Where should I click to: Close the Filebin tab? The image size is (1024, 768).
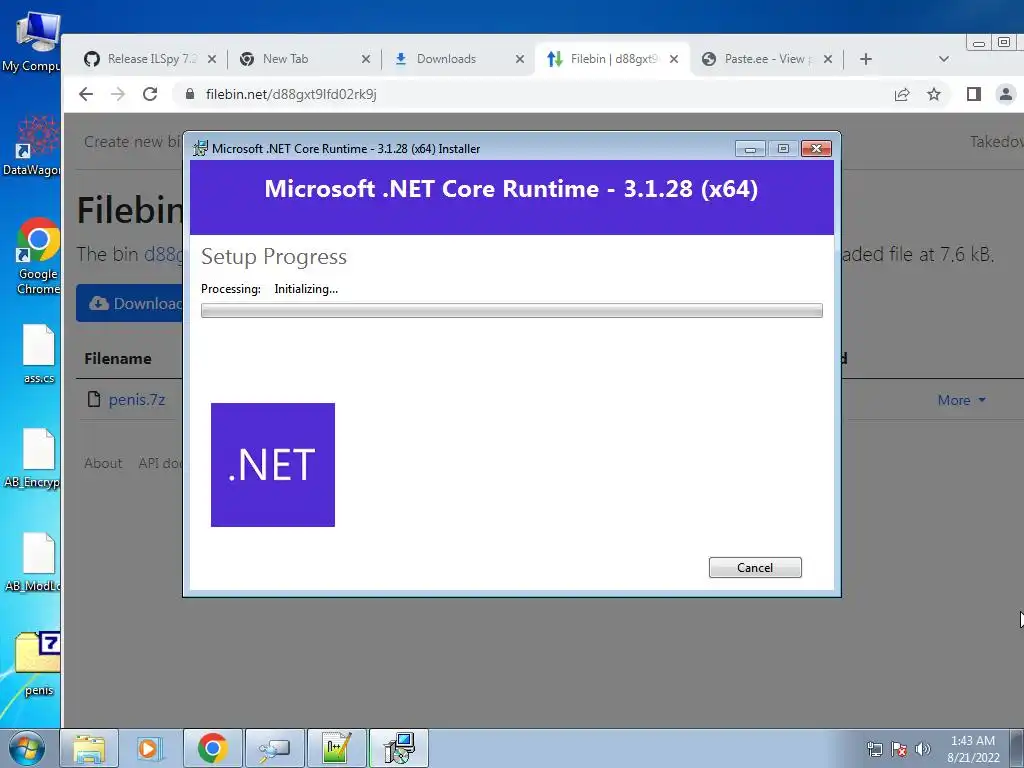pyautogui.click(x=674, y=59)
